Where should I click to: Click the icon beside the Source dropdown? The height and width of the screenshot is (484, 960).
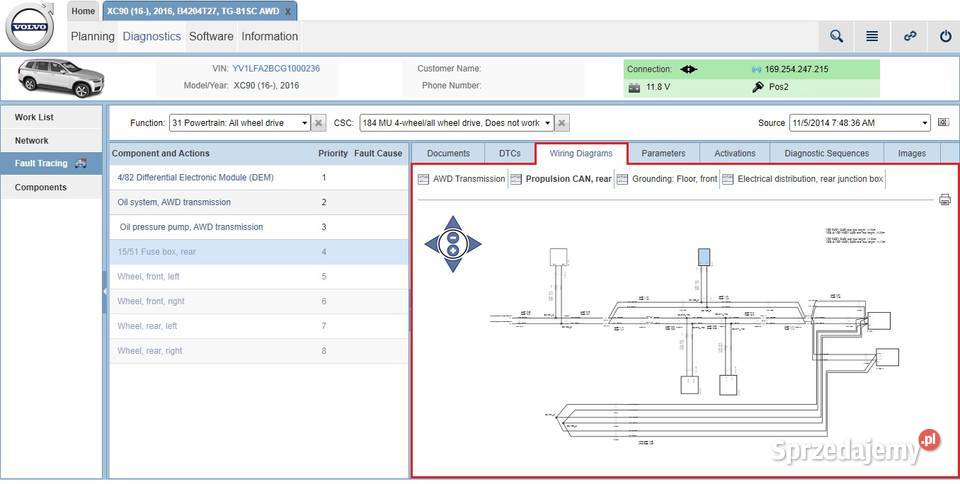tap(943, 122)
